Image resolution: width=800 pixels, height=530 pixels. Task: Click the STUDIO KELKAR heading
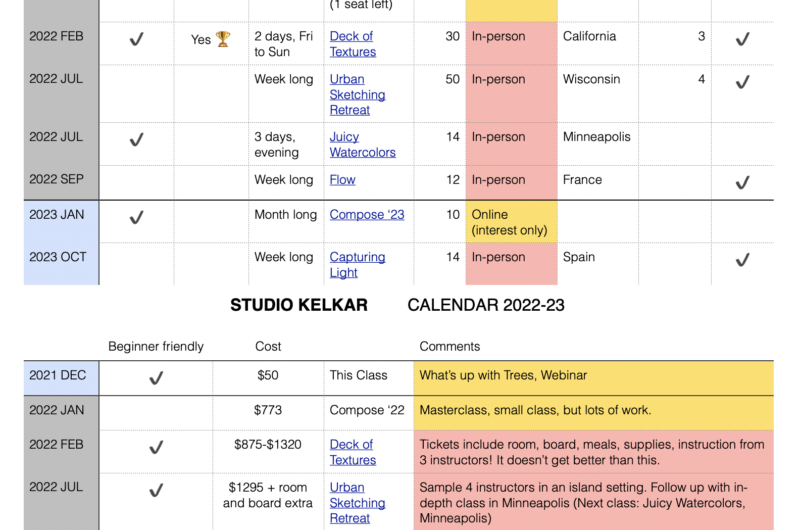pos(299,305)
